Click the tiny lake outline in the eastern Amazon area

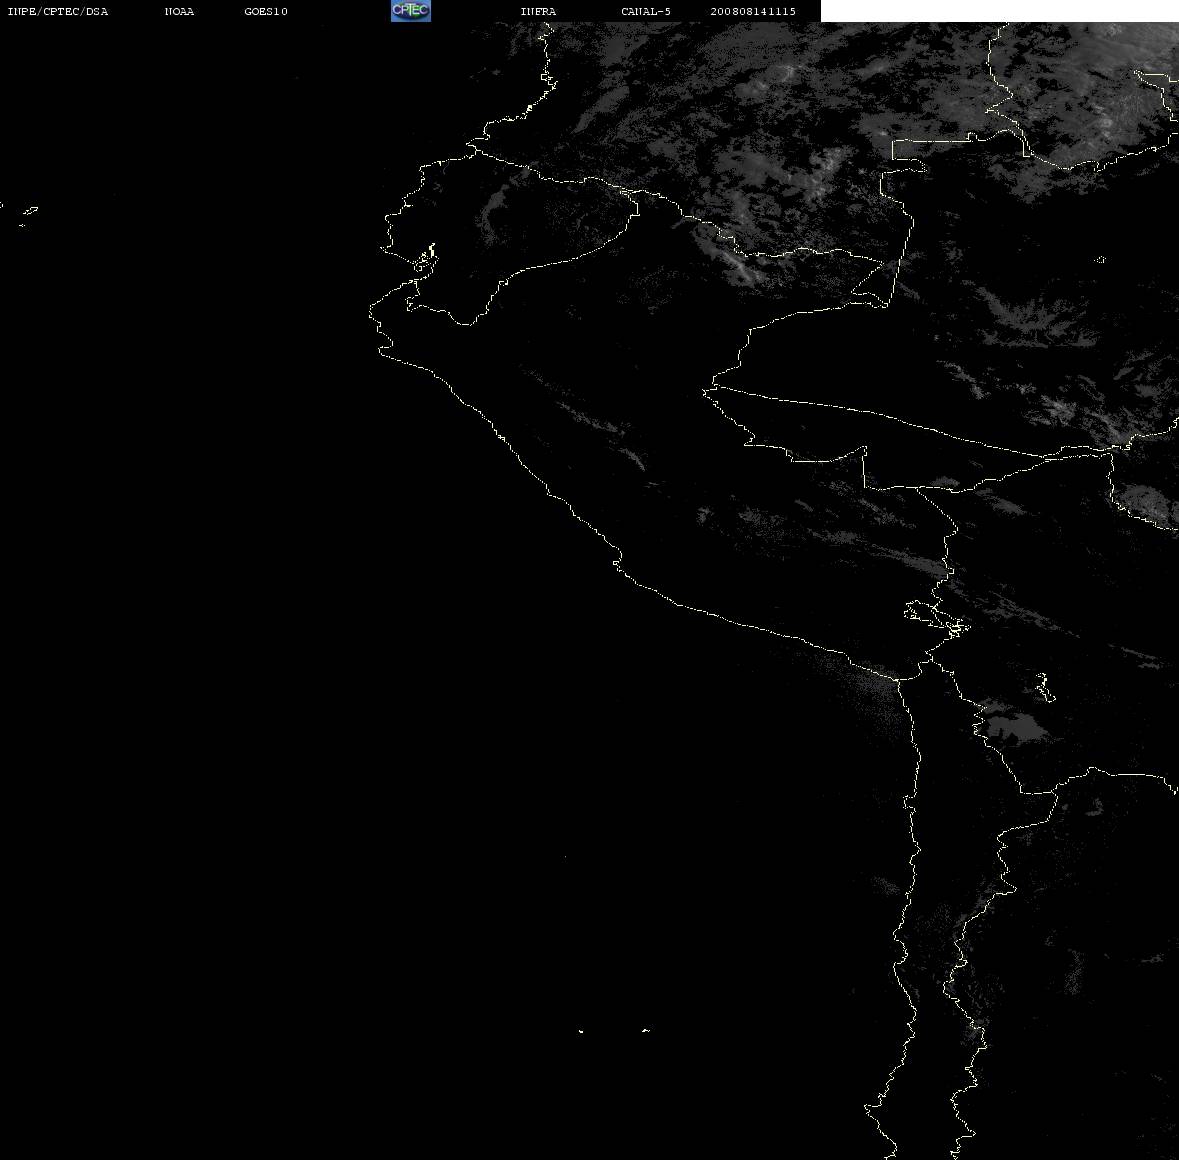click(x=1100, y=259)
